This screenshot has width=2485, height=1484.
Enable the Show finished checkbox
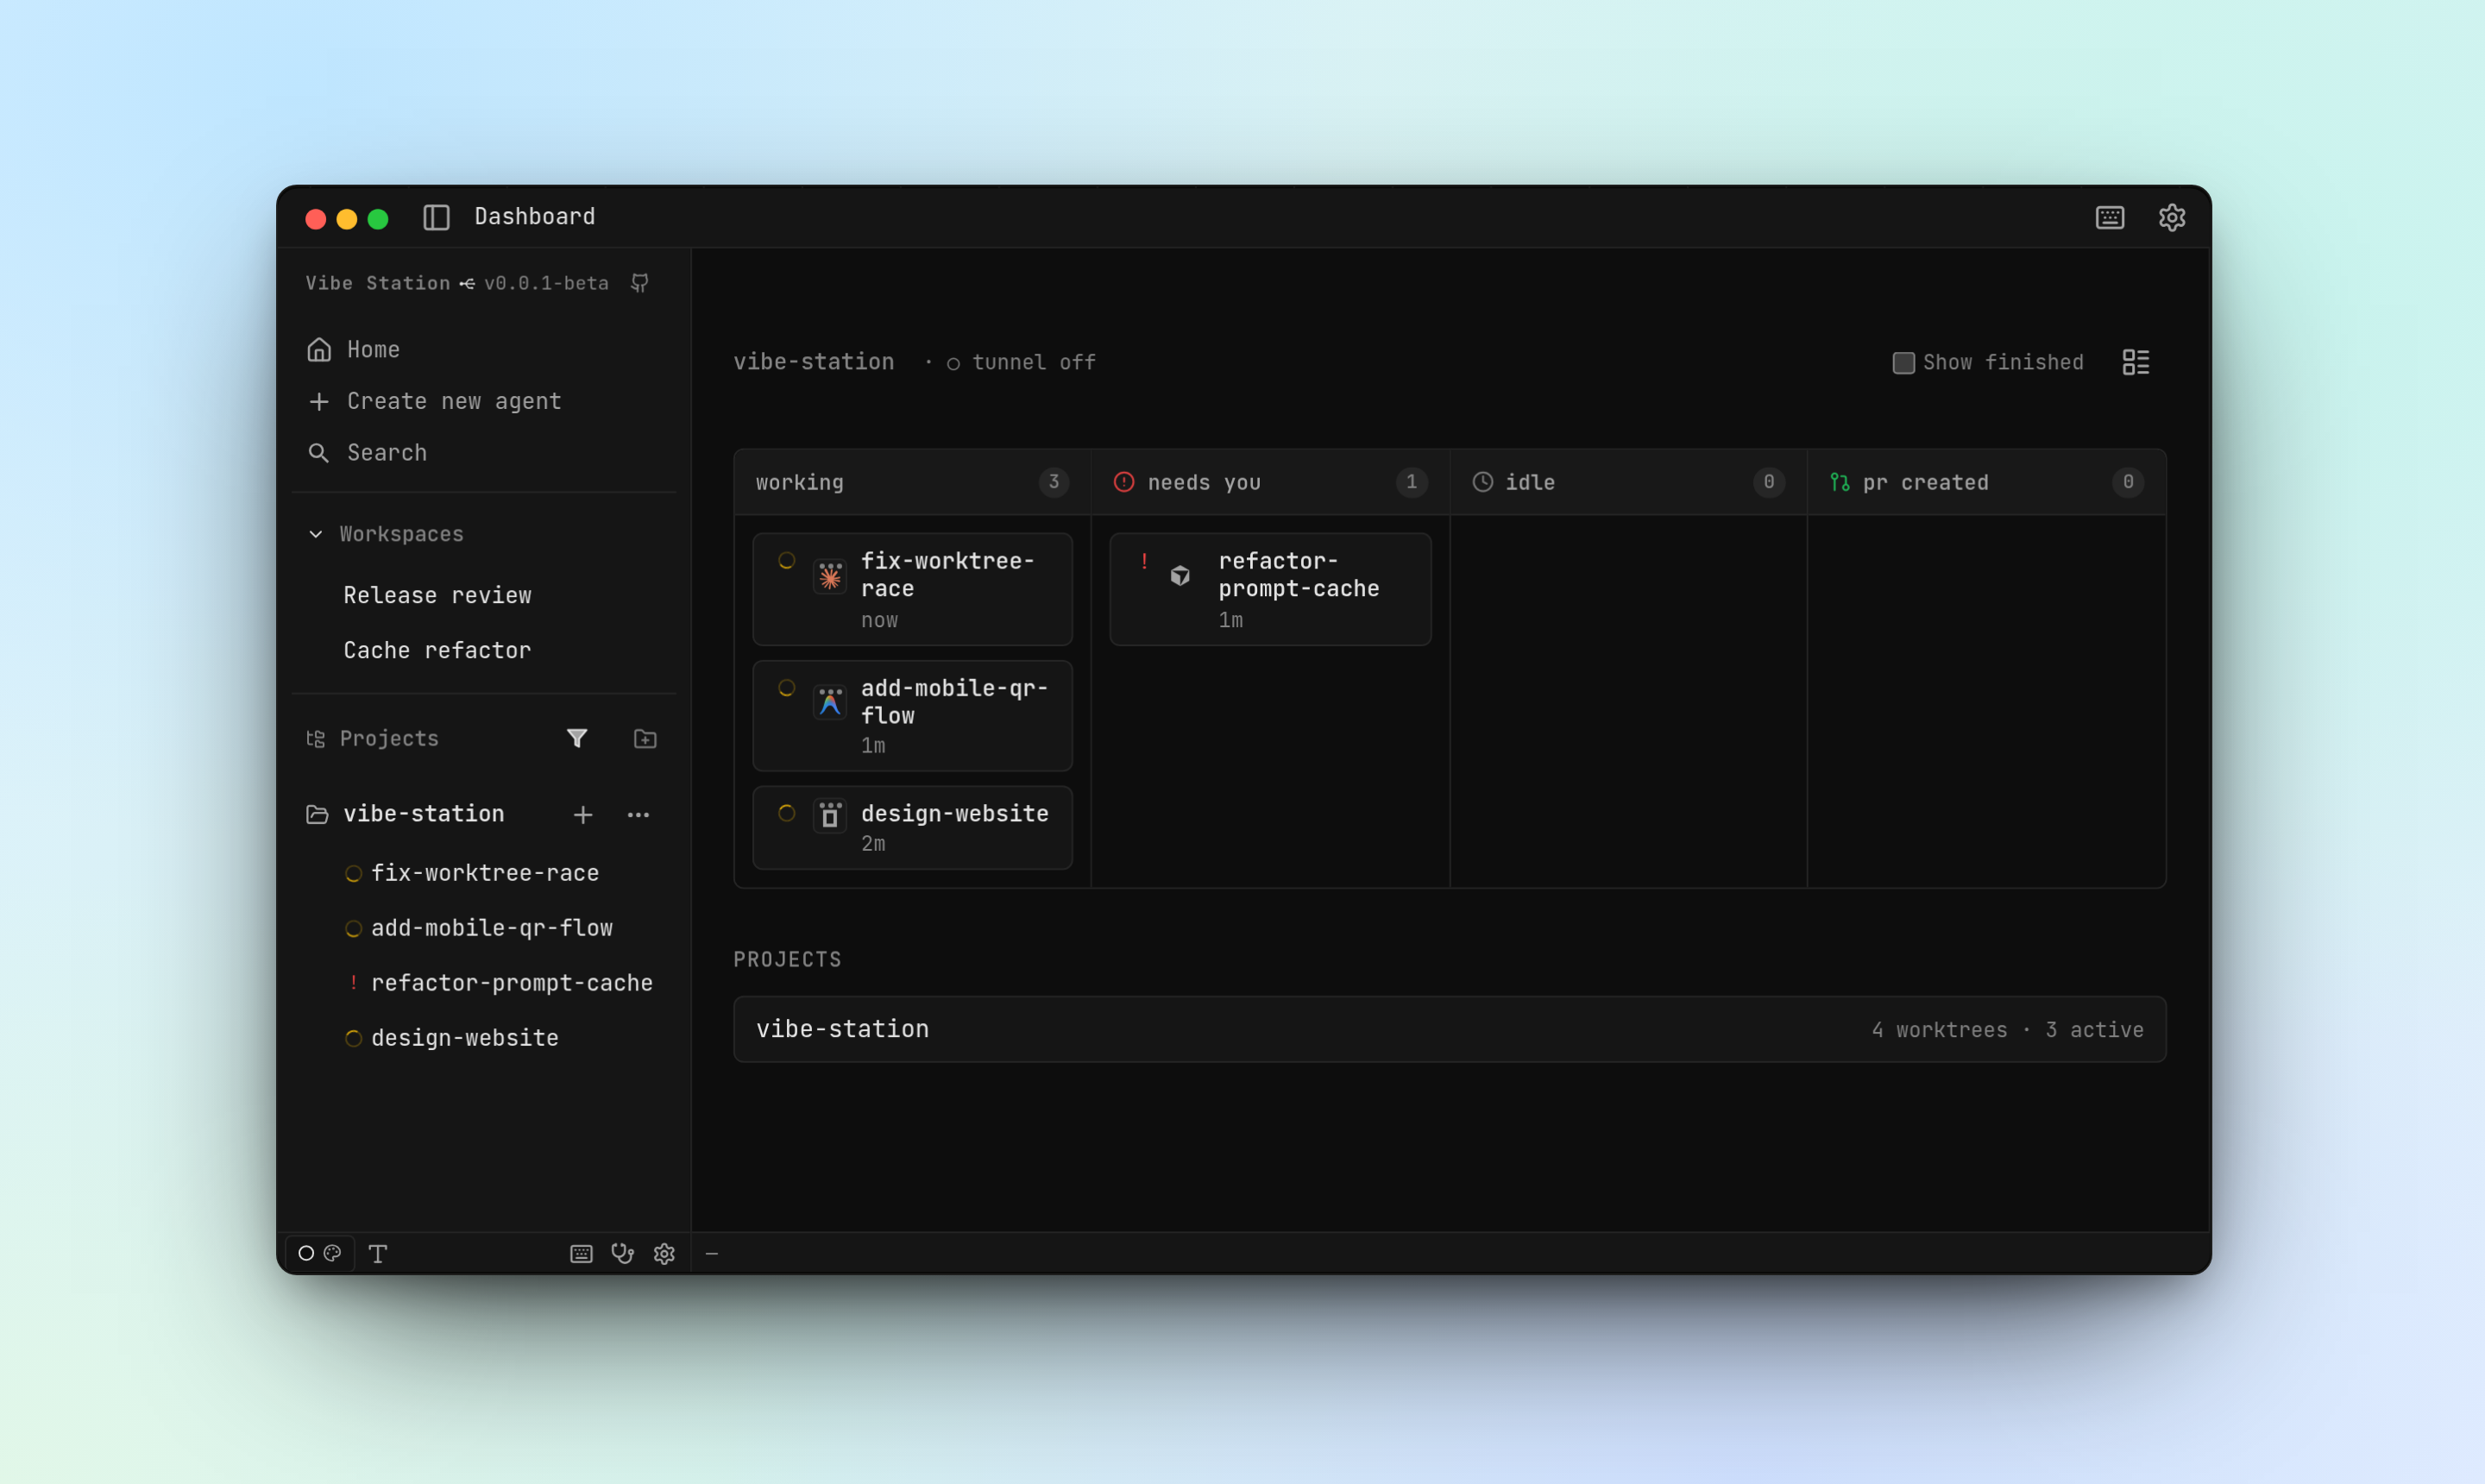(1904, 363)
